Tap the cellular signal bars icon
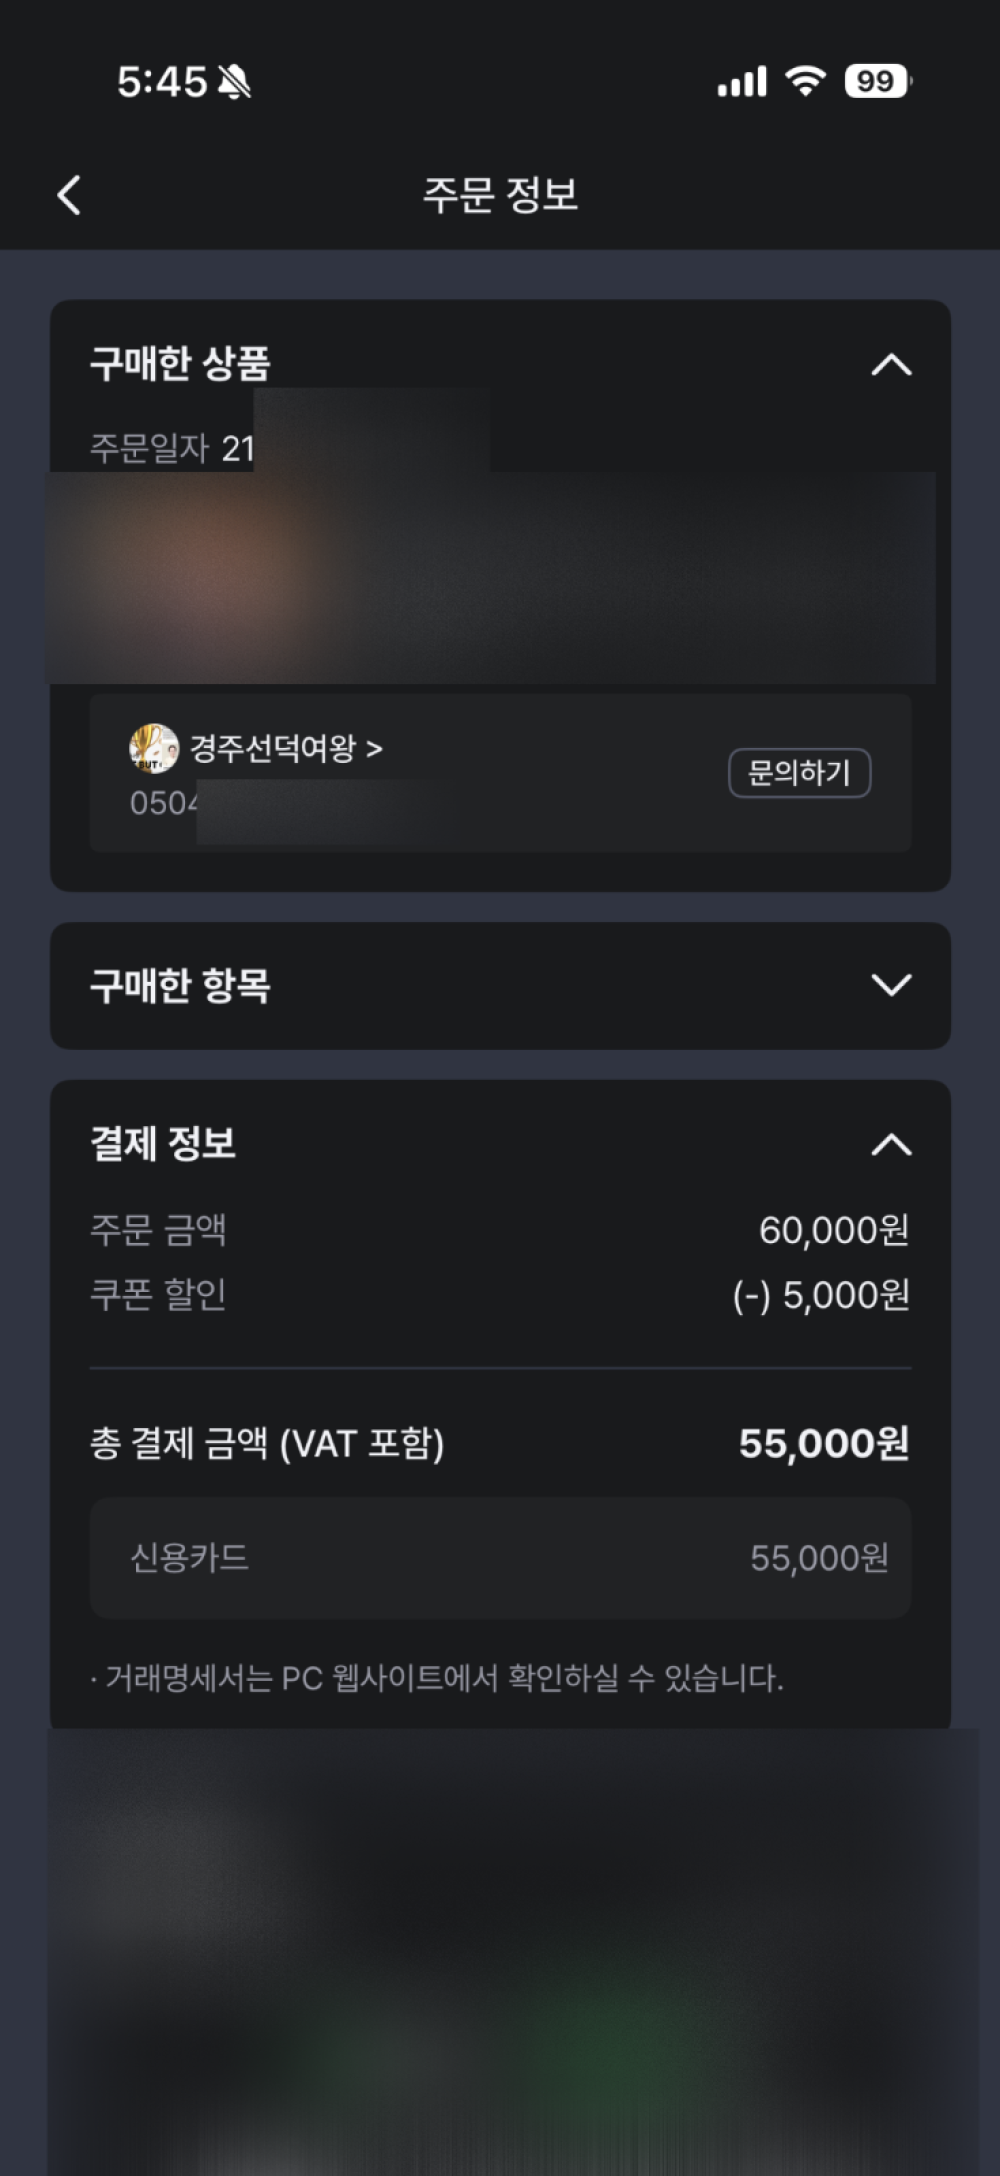Viewport: 1000px width, 2176px height. pos(742,81)
